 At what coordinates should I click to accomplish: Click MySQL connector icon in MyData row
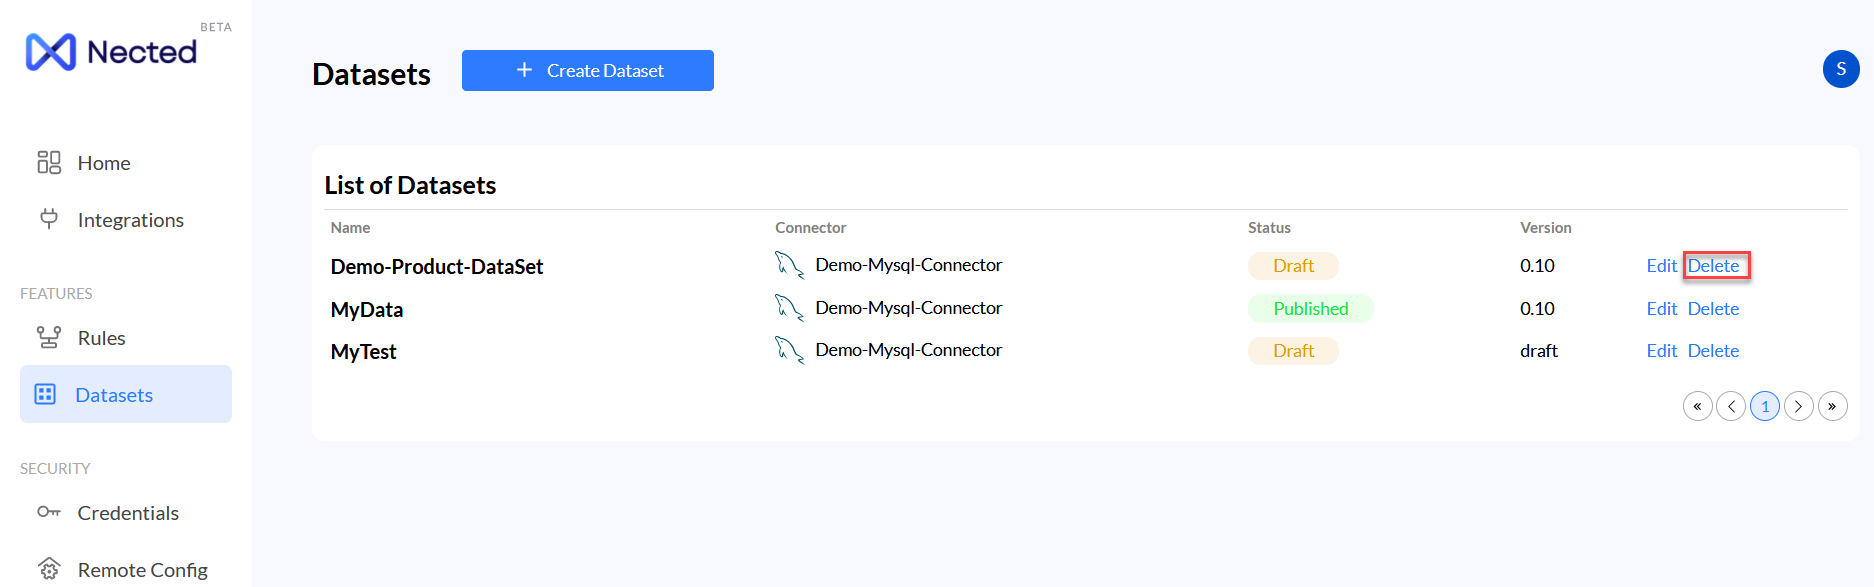[x=789, y=308]
